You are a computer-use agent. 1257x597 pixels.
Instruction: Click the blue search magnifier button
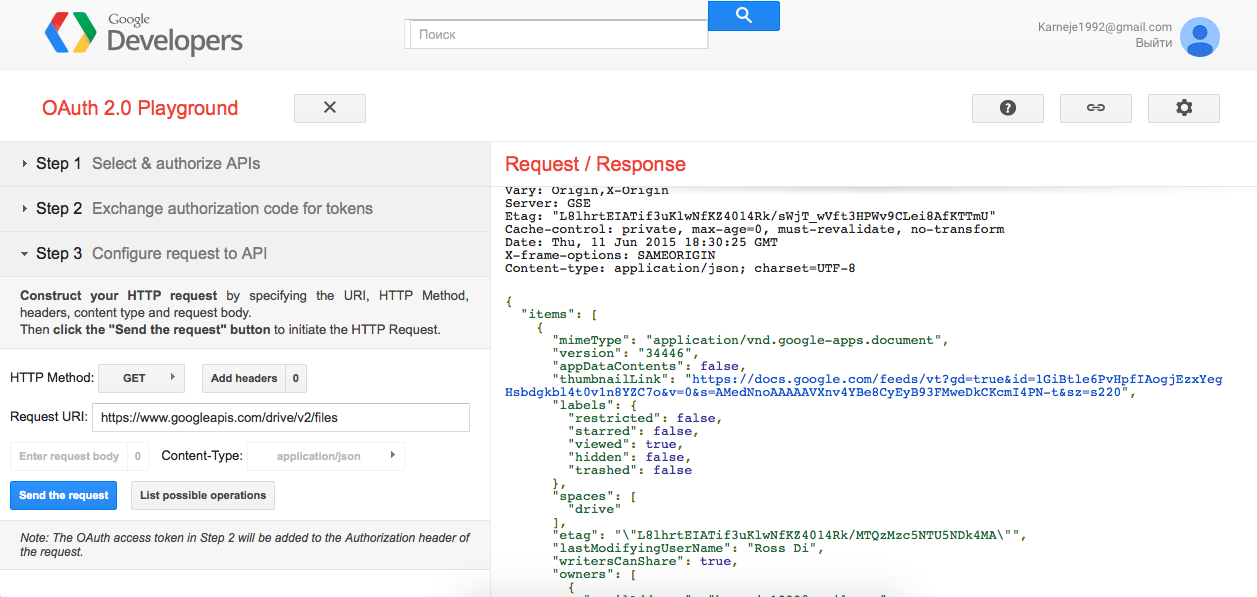click(743, 15)
